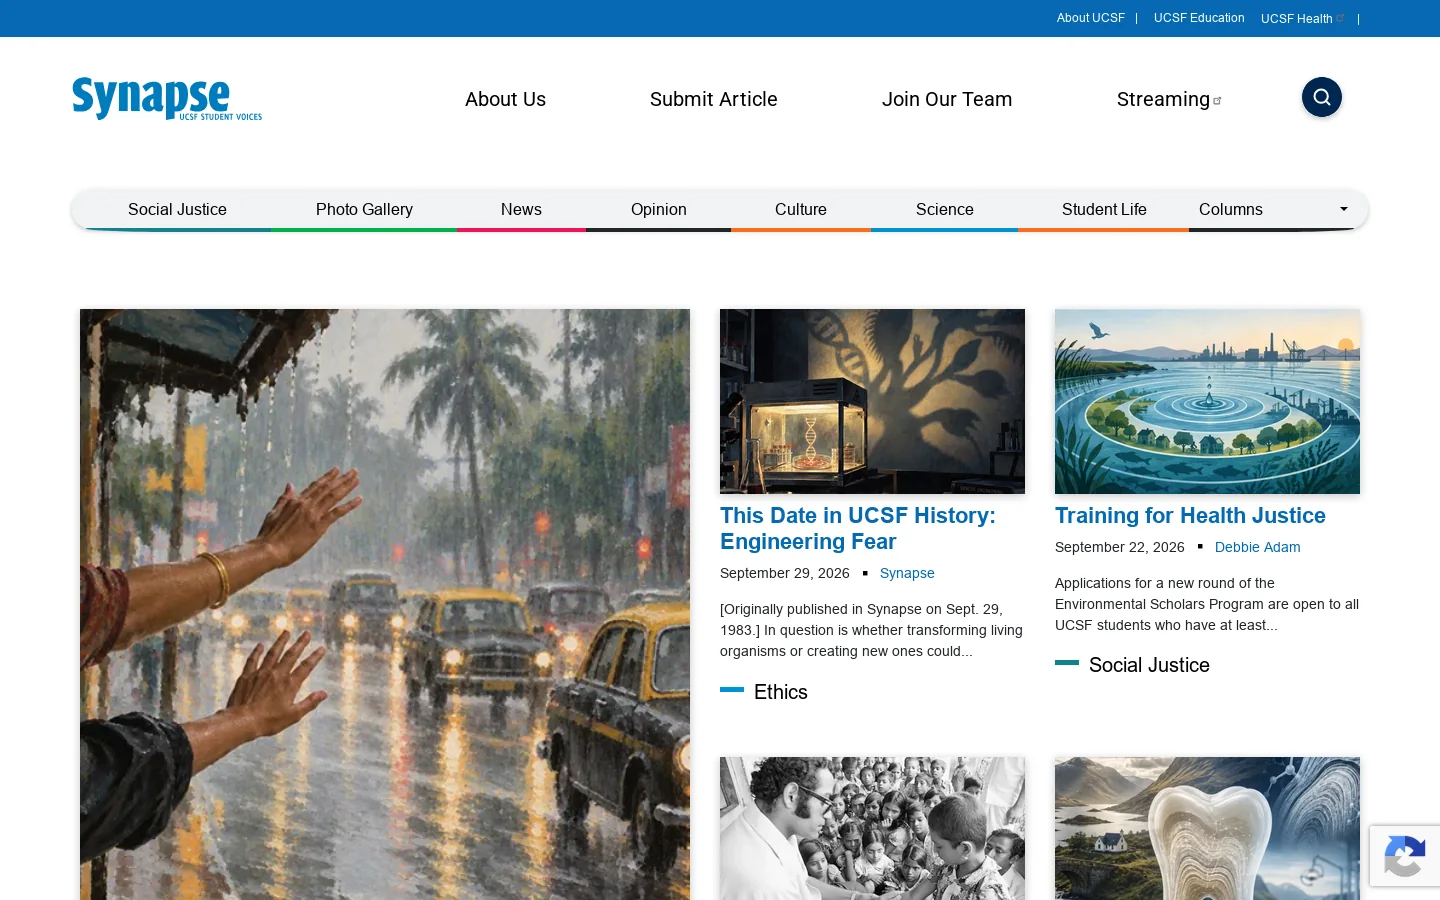Open the Social Justice category tab
The height and width of the screenshot is (900, 1440).
[x=177, y=209]
